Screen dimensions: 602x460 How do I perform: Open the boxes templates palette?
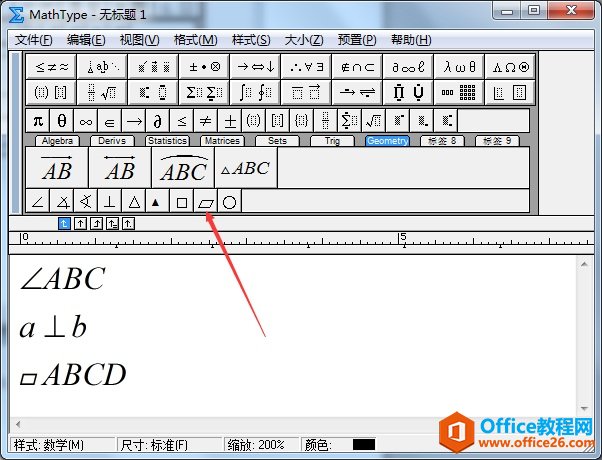510,92
